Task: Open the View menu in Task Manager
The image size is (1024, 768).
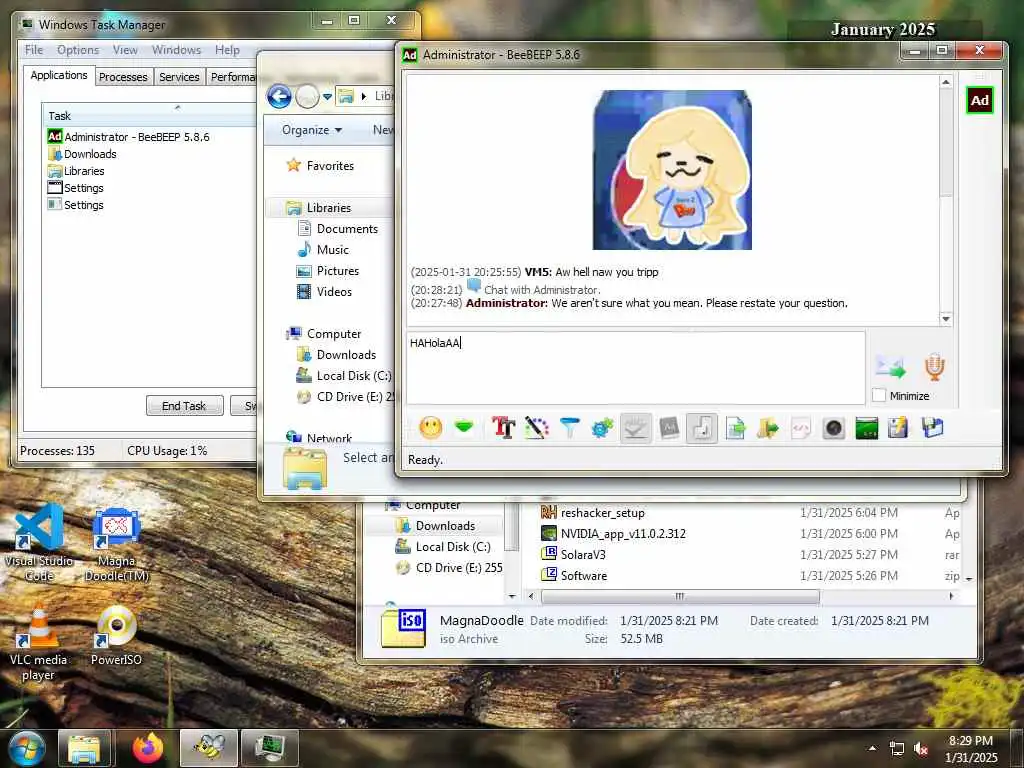Action: point(125,50)
